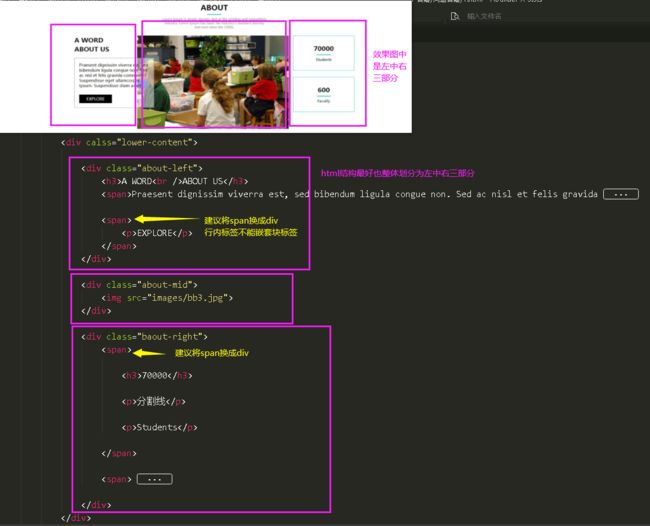Expand the collapsed ellipsis after the long span text
Viewport: 650px width, 526px height.
(x=621, y=194)
